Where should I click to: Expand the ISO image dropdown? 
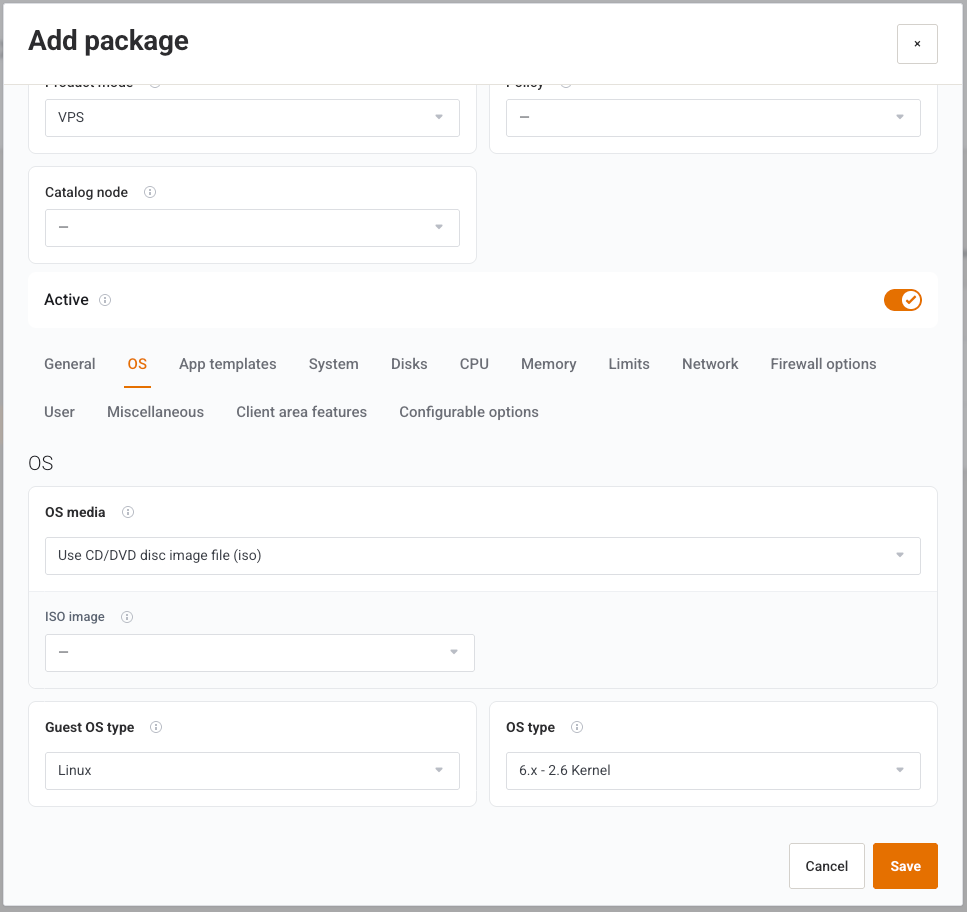260,653
